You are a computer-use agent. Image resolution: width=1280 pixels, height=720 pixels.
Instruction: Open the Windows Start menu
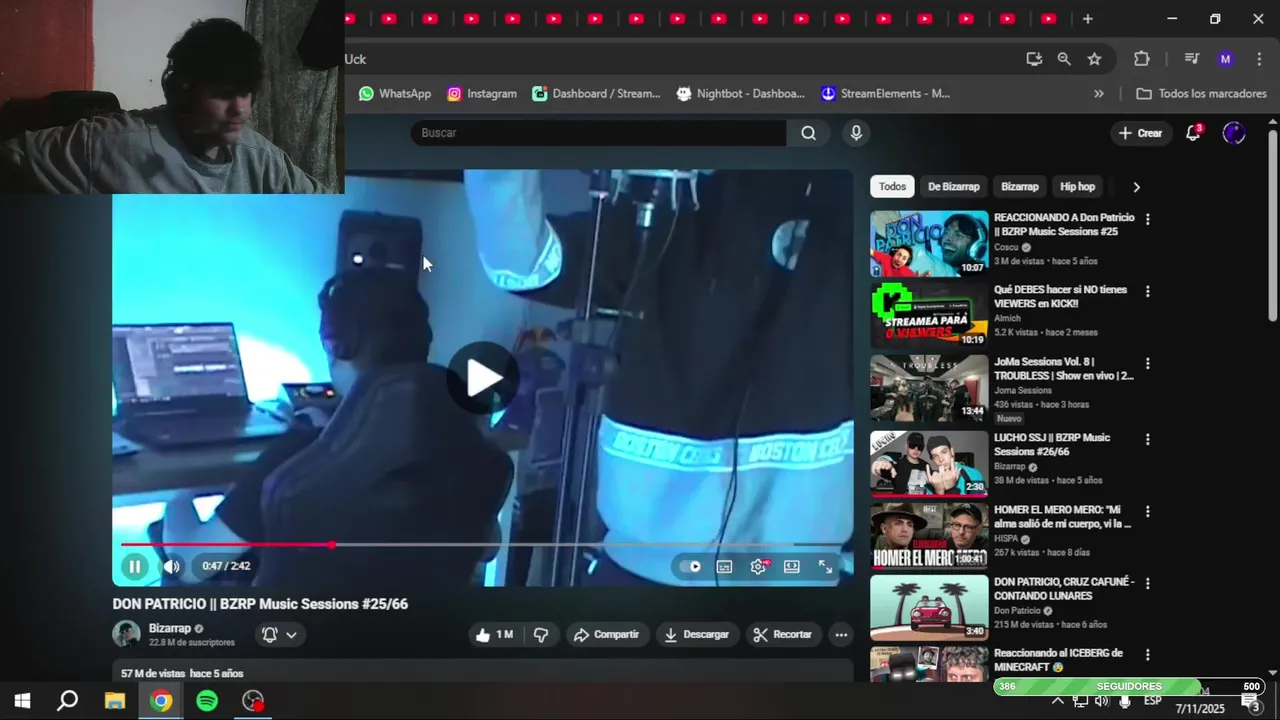pos(22,701)
